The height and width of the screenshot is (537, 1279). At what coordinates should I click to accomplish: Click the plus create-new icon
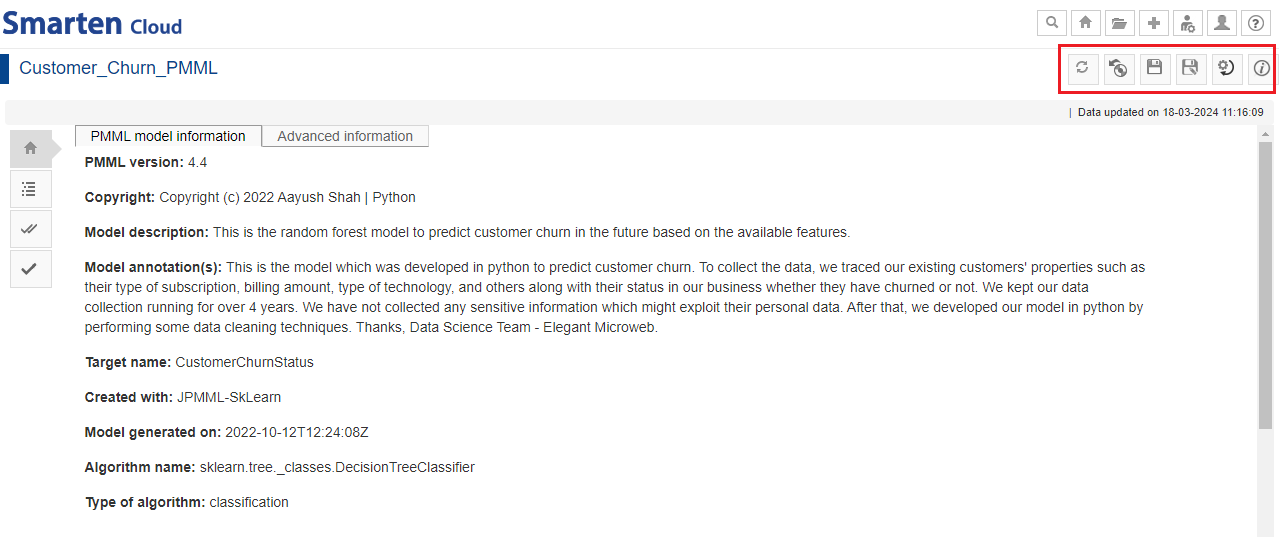tap(1153, 23)
